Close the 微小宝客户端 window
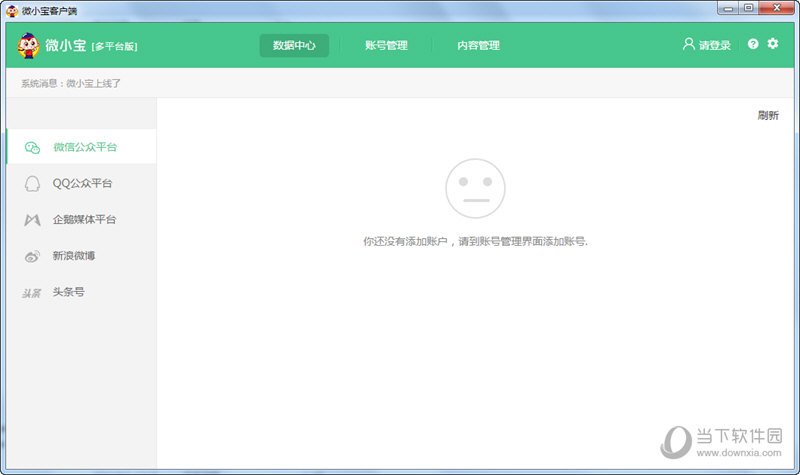This screenshot has width=800, height=475. tap(777, 8)
